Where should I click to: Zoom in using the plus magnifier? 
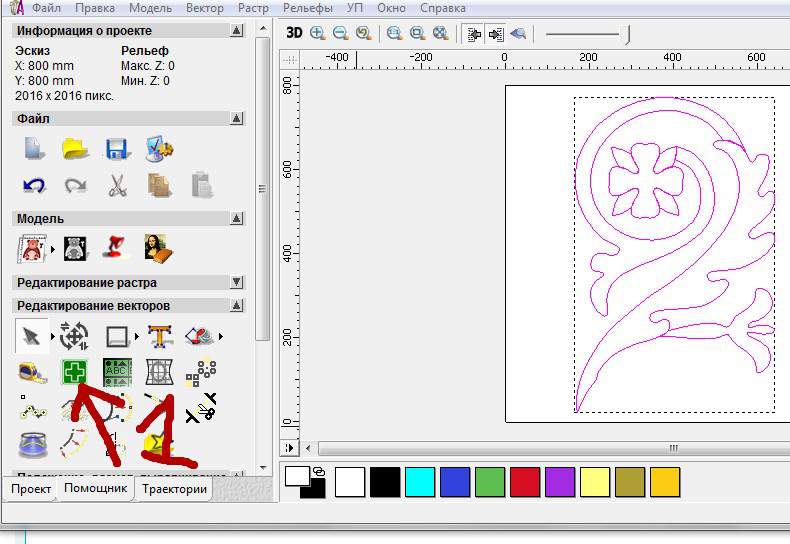(x=317, y=34)
